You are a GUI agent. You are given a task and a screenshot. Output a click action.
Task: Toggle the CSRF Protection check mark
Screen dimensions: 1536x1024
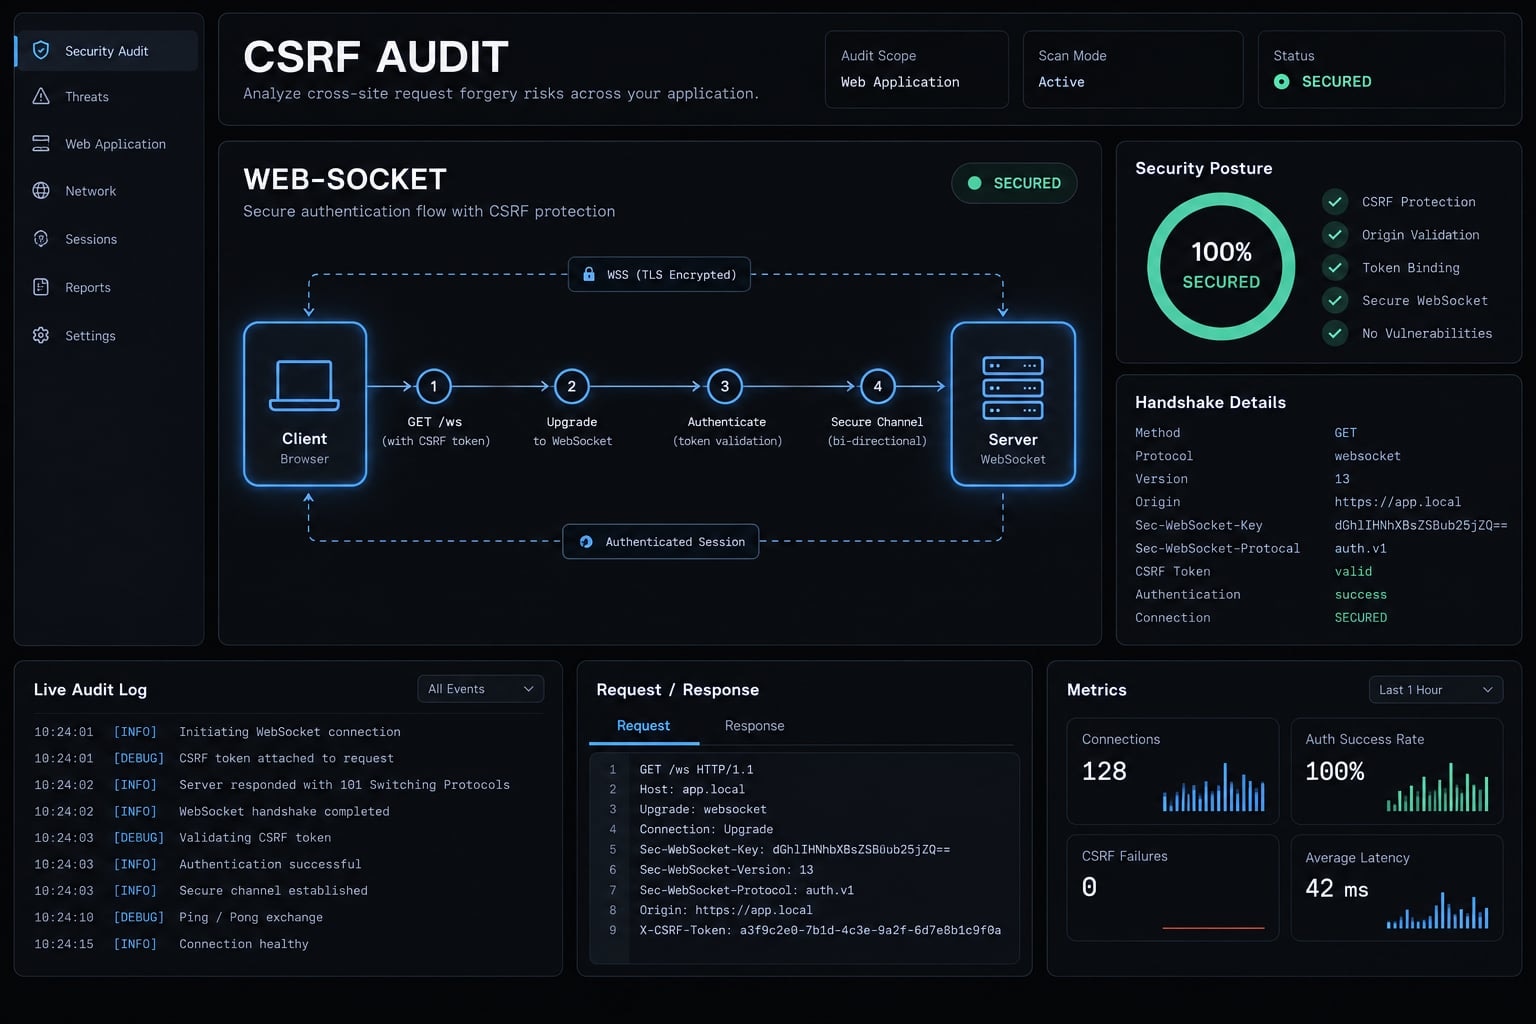point(1335,201)
